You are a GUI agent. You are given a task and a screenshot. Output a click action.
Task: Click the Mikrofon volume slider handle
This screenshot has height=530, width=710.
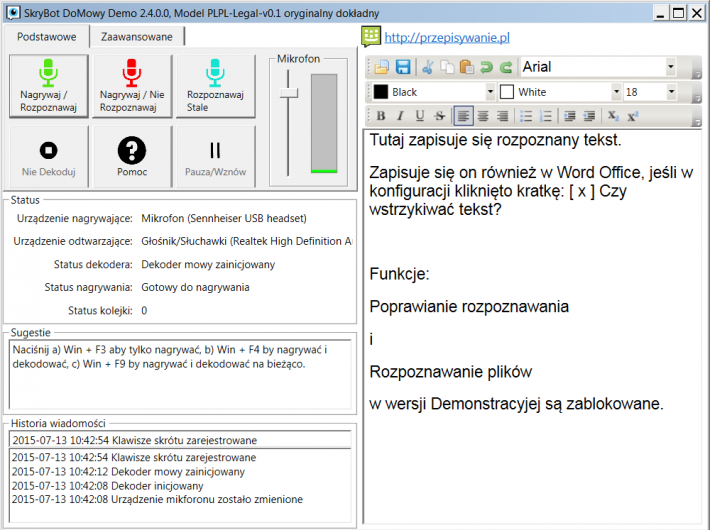click(288, 93)
